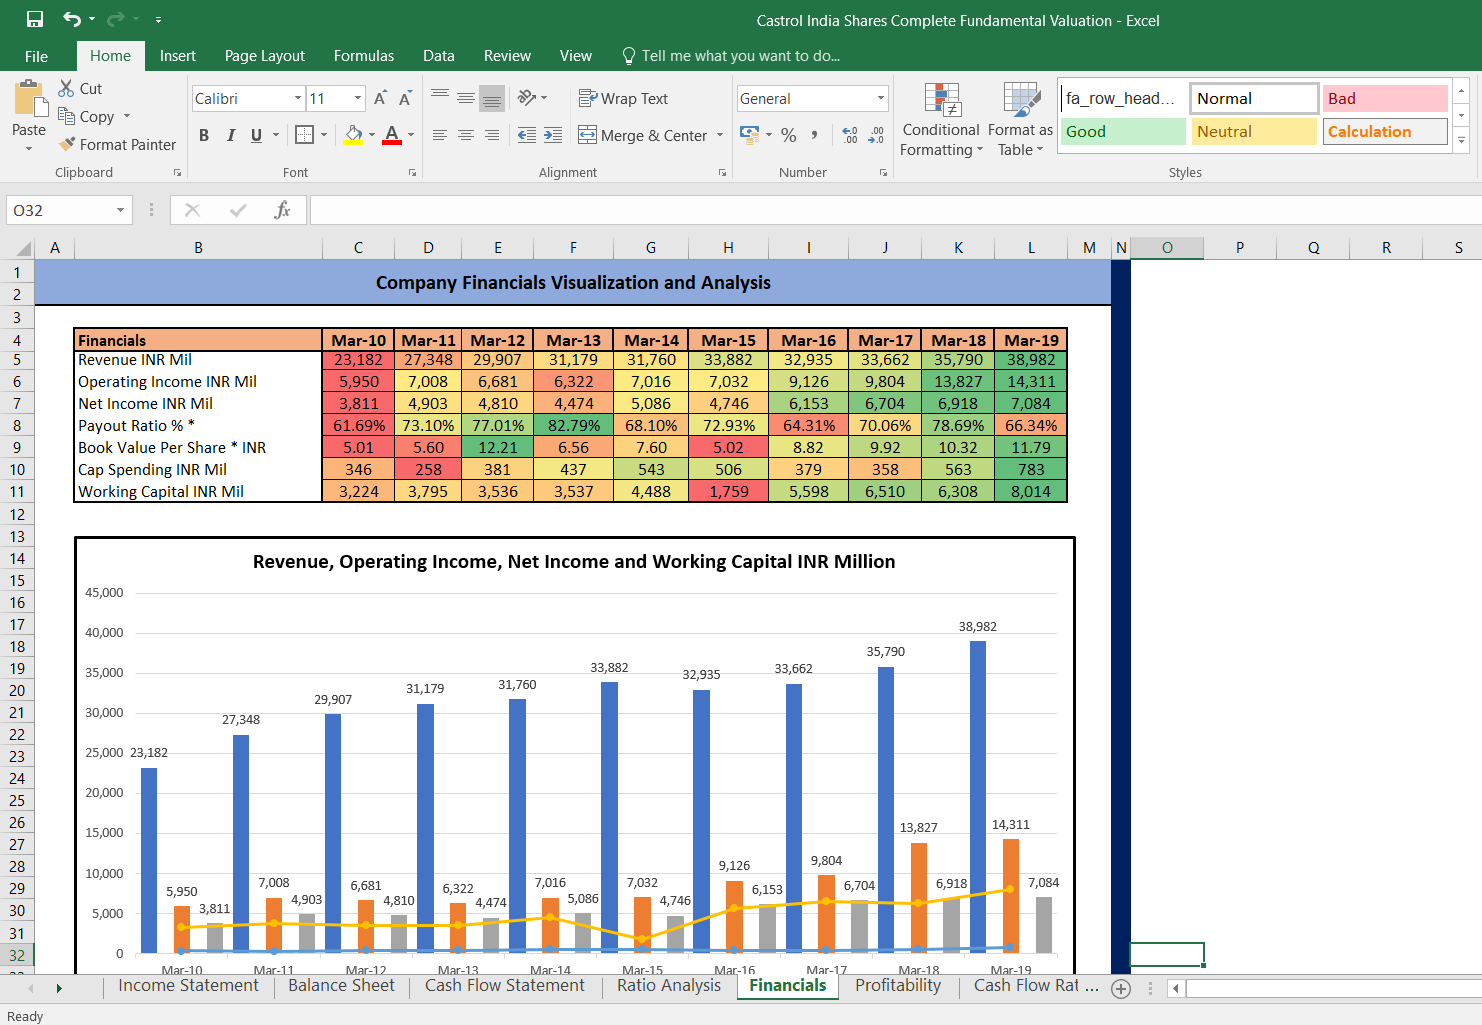Toggle Center horizontal alignment
This screenshot has width=1482, height=1025.
(466, 135)
